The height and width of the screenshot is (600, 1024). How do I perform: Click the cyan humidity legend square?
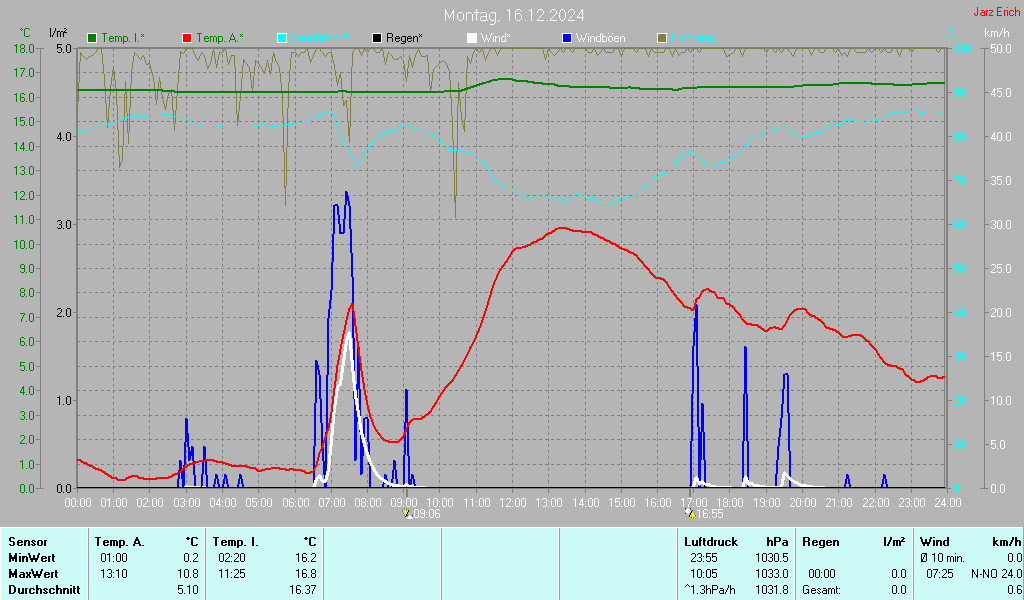[282, 38]
